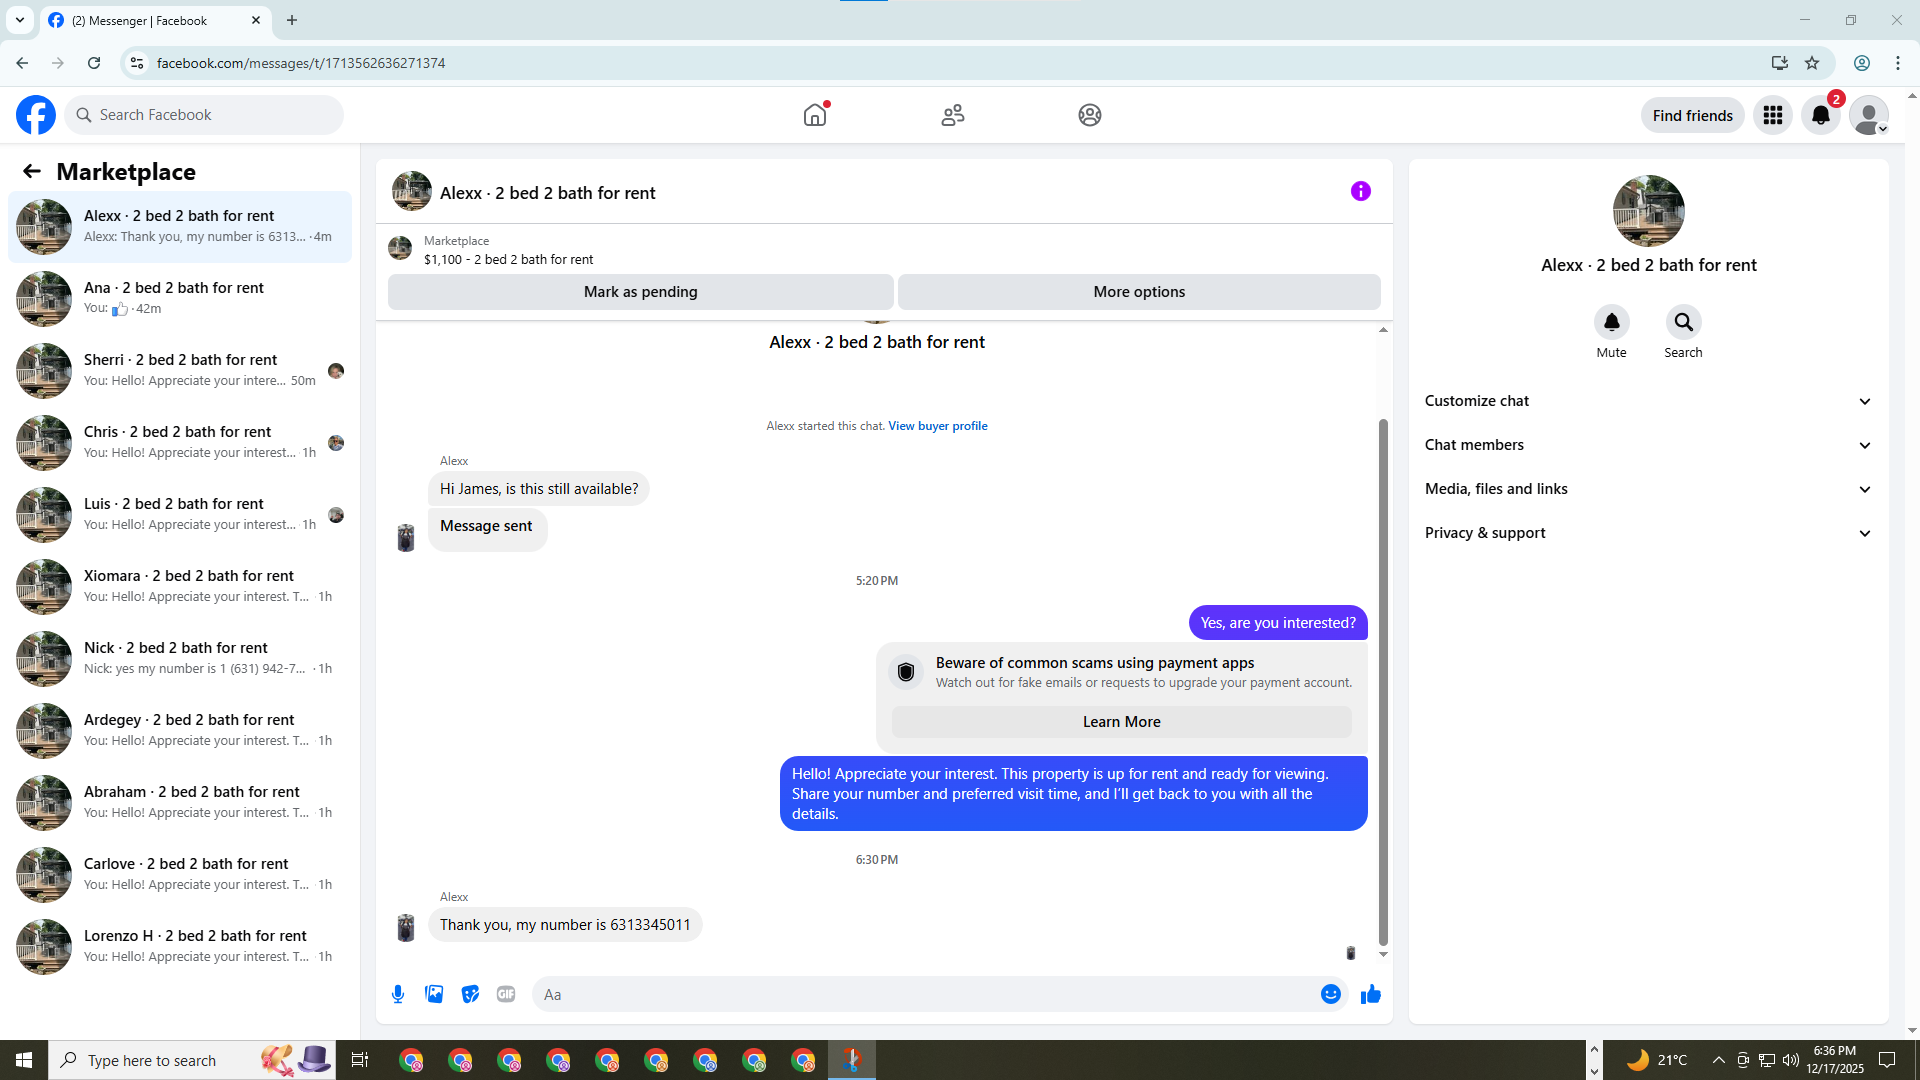Open the GIF picker

[x=506, y=994]
